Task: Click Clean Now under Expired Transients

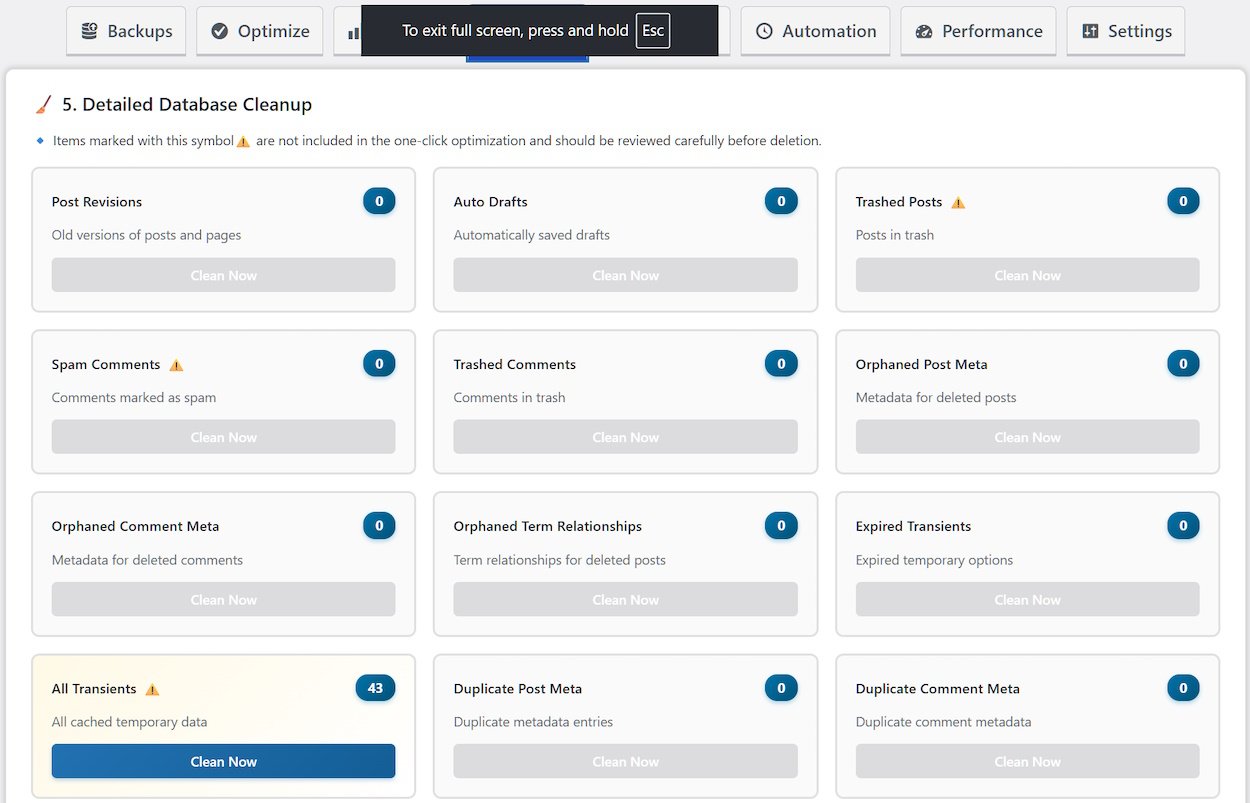Action: [1027, 599]
